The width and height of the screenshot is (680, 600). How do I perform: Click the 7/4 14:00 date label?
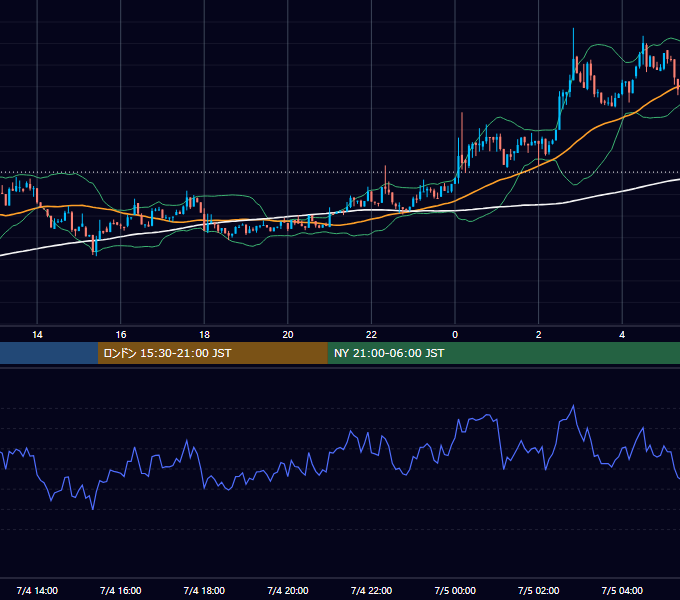(37, 590)
